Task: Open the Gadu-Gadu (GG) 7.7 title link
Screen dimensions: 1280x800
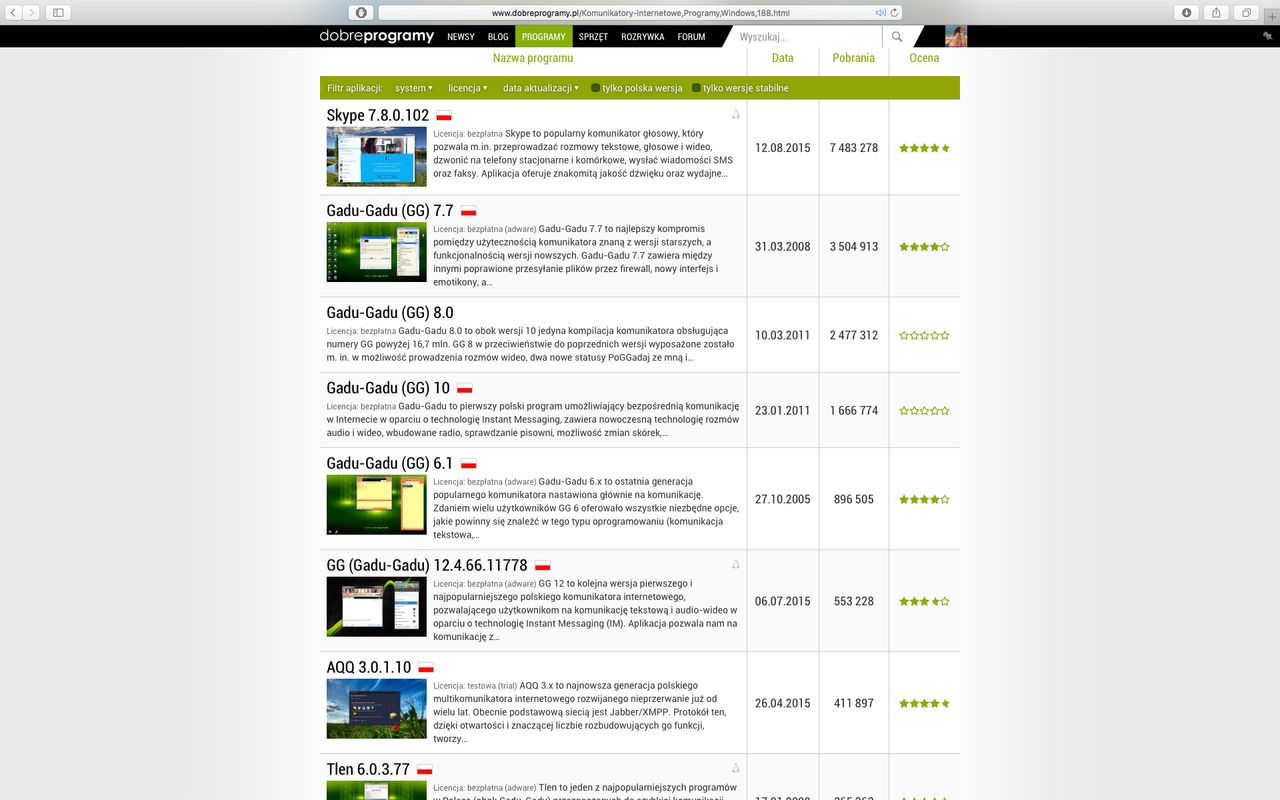Action: (x=390, y=211)
